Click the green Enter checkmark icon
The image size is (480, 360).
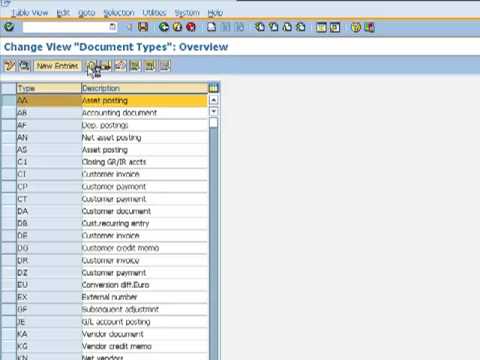point(9,27)
